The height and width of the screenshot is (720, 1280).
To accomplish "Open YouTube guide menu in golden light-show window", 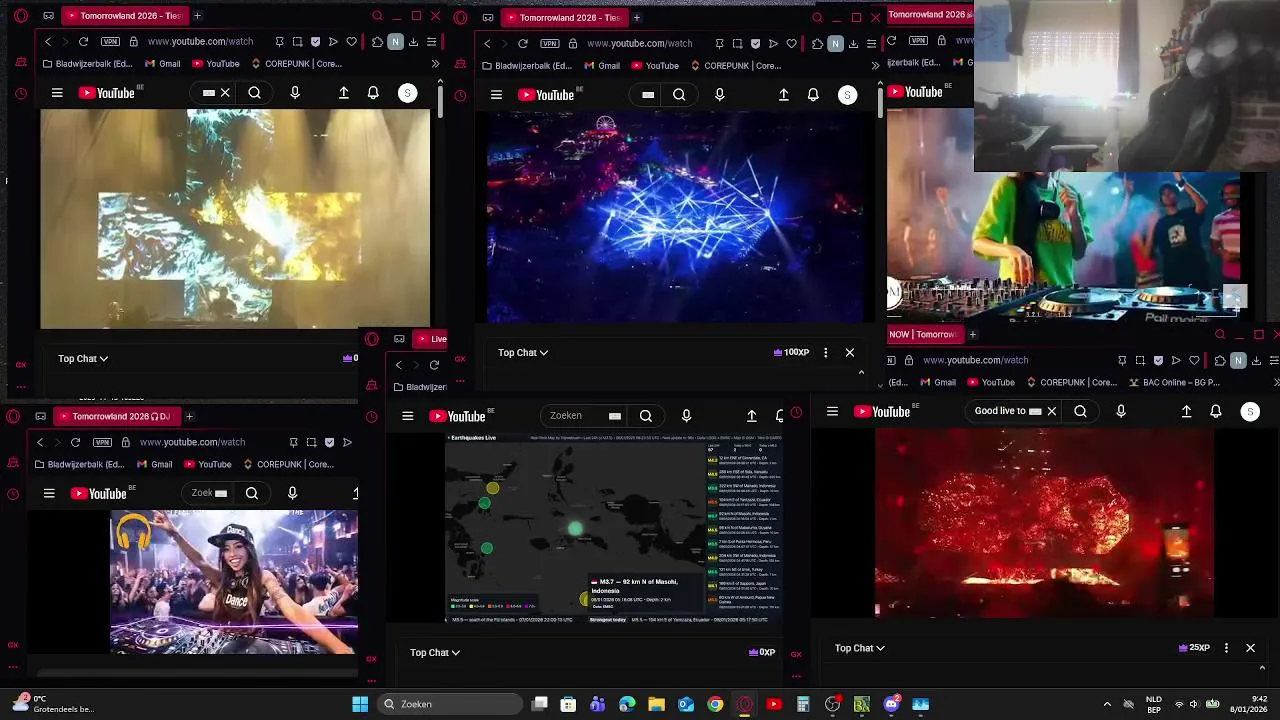I will point(57,93).
